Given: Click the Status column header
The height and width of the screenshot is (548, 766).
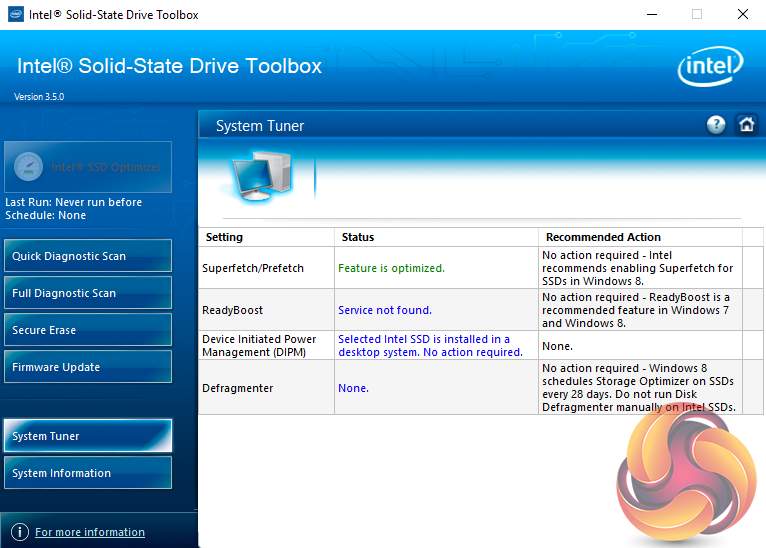Looking at the screenshot, I should (x=436, y=237).
